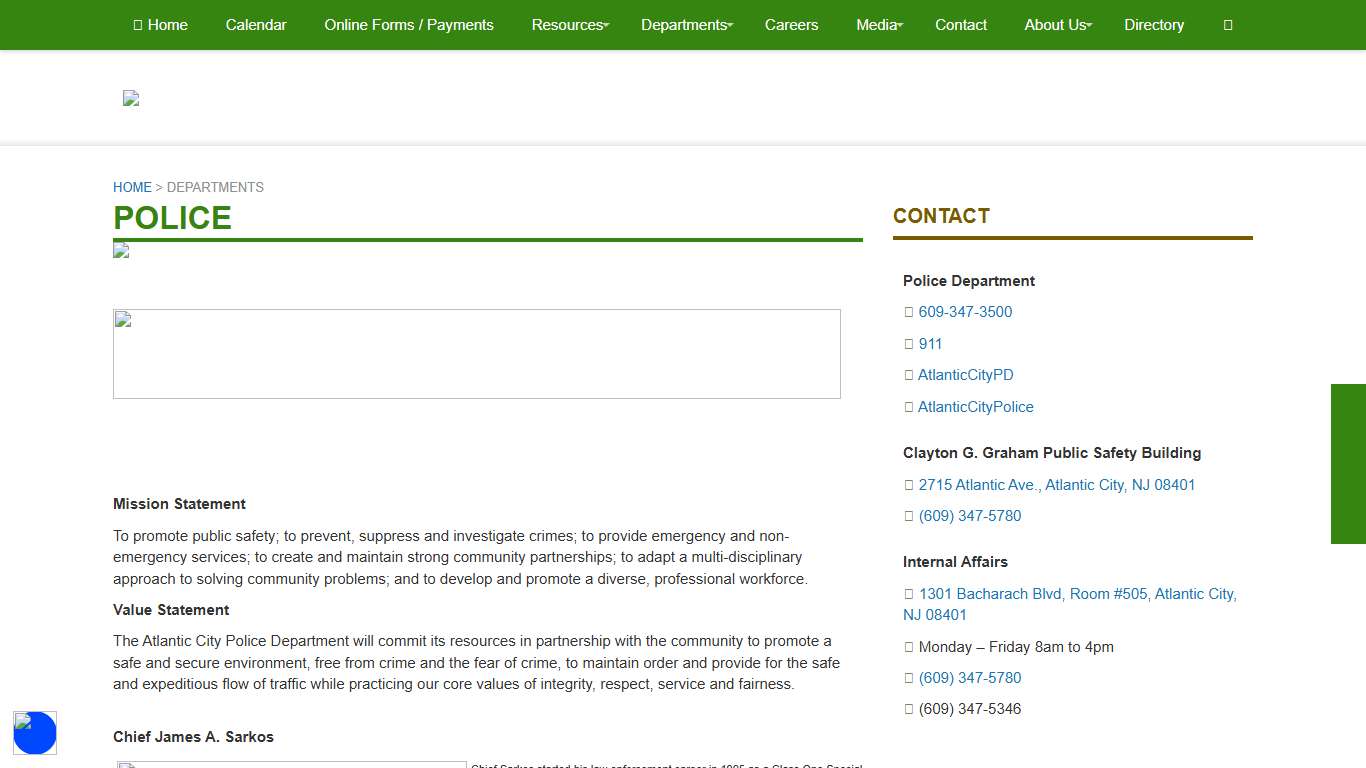Follow the 911 link in the Contact panel
Image resolution: width=1366 pixels, height=768 pixels.
click(930, 343)
